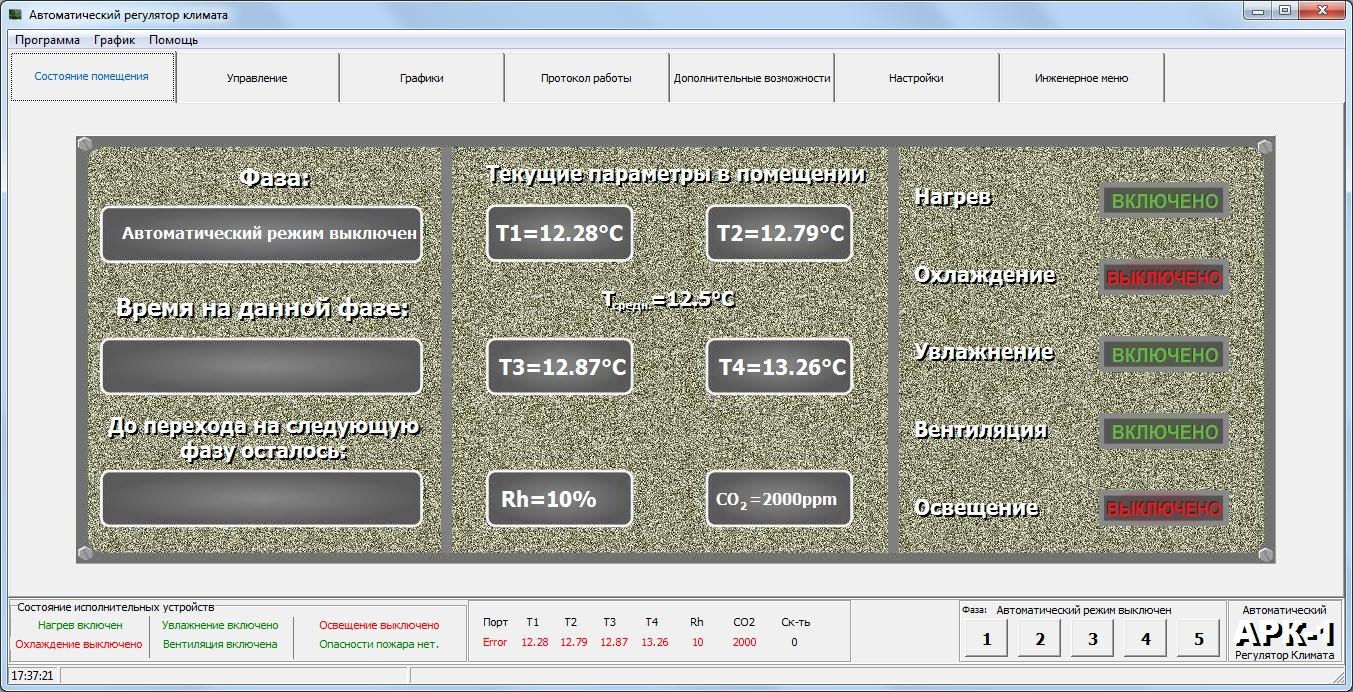Toggle the Освещение ВЫКЛЮЧЕНО indicator
The height and width of the screenshot is (692, 1353).
(x=1165, y=509)
